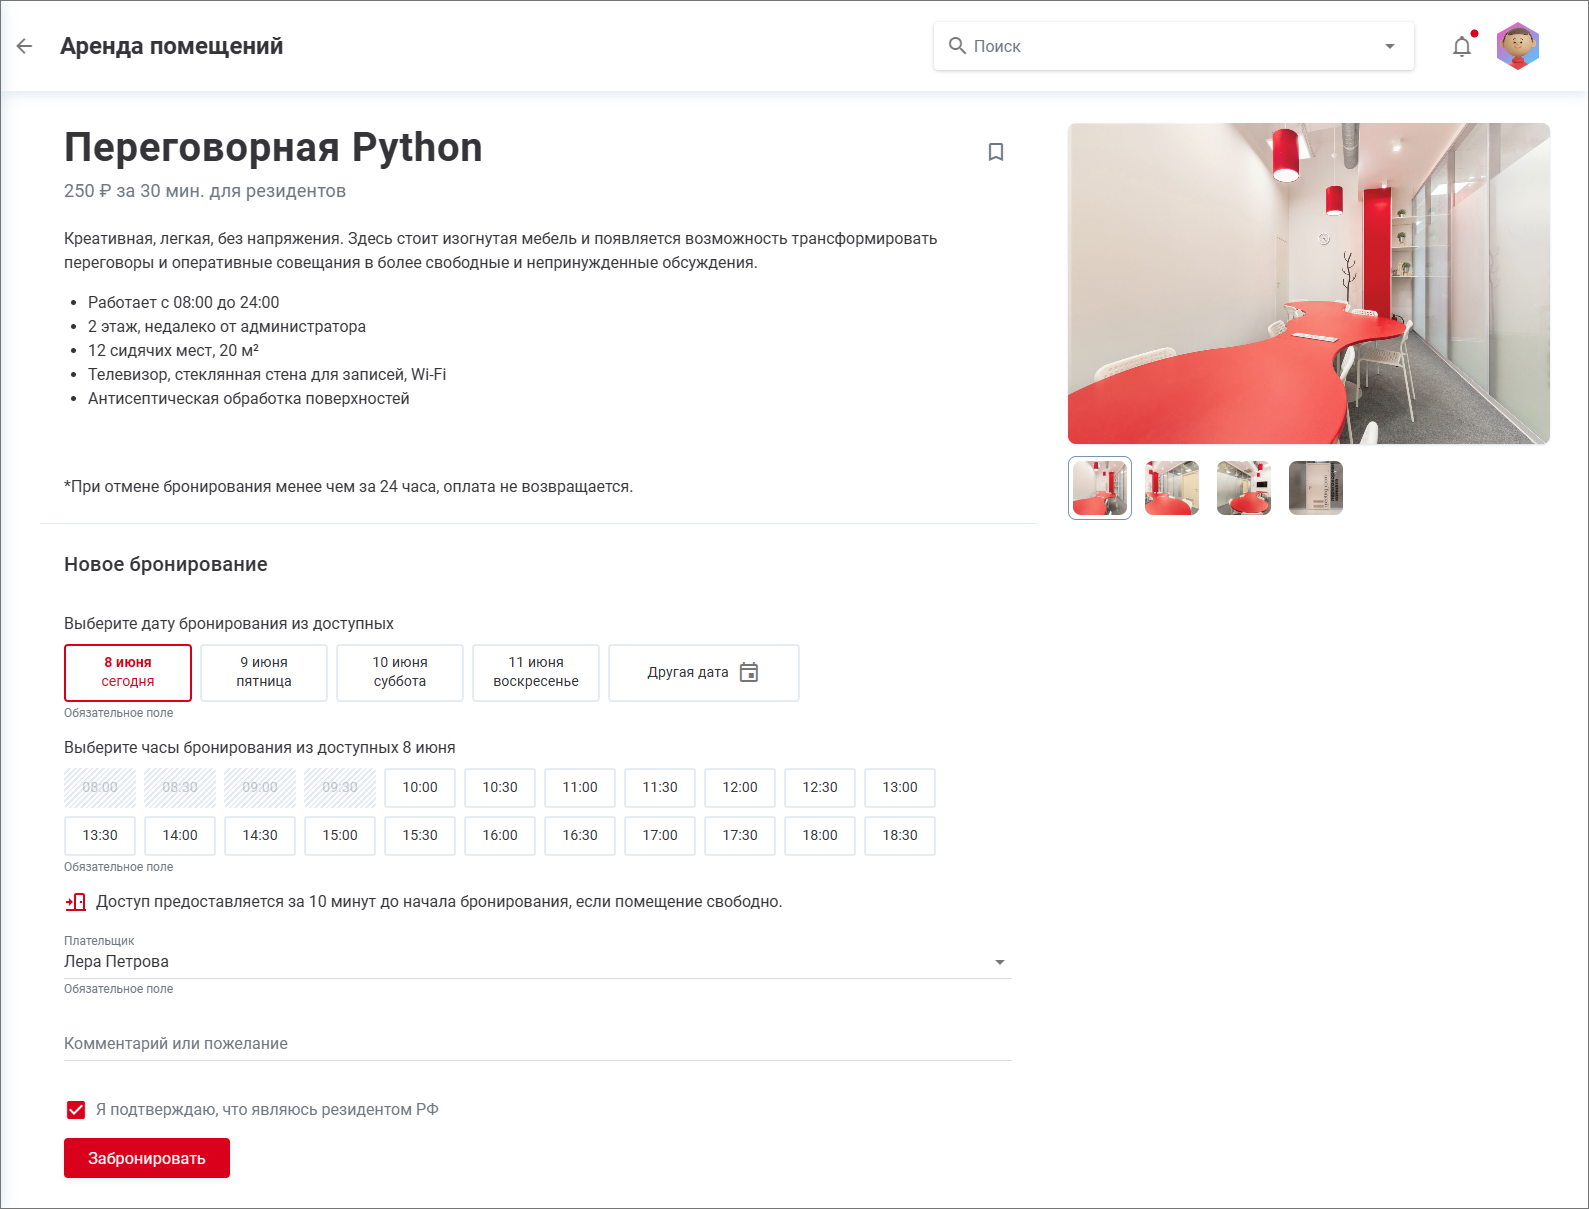The image size is (1589, 1209).
Task: Open notifications bell
Action: (1462, 46)
